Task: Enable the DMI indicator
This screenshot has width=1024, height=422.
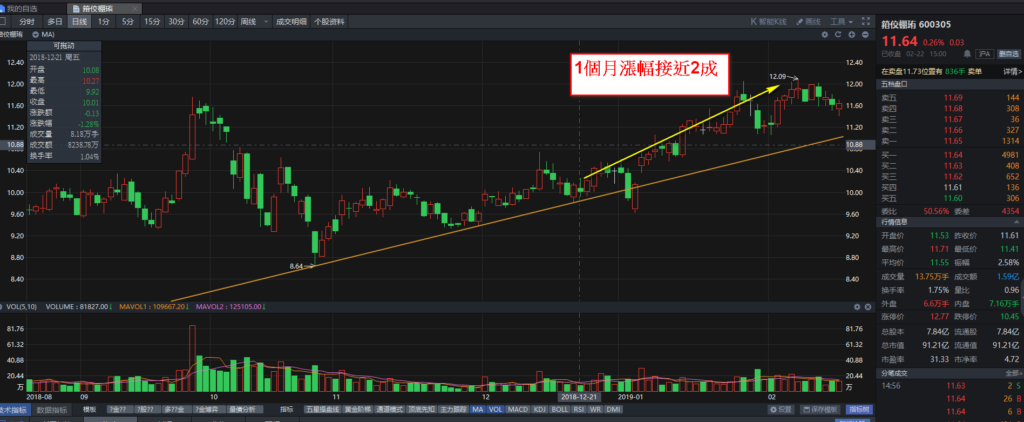Action: click(613, 410)
